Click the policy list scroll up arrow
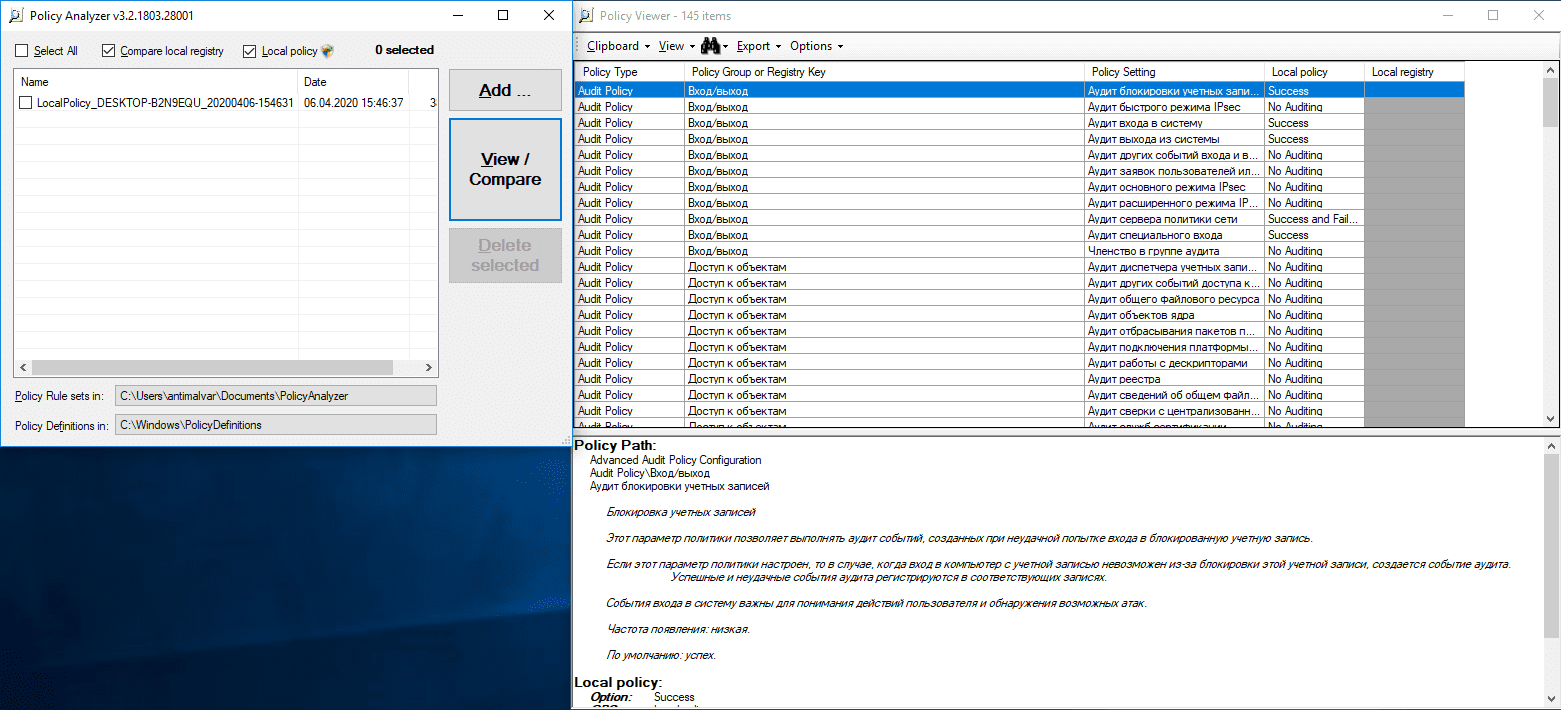This screenshot has height=710, width=1561. click(x=1551, y=70)
